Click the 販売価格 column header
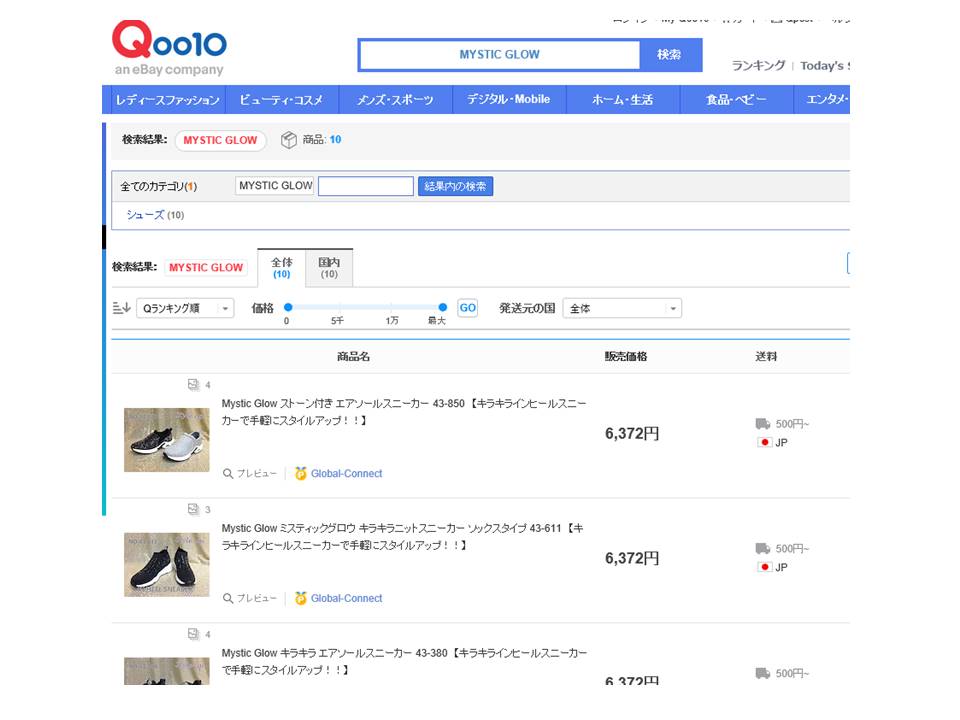 pyautogui.click(x=626, y=356)
